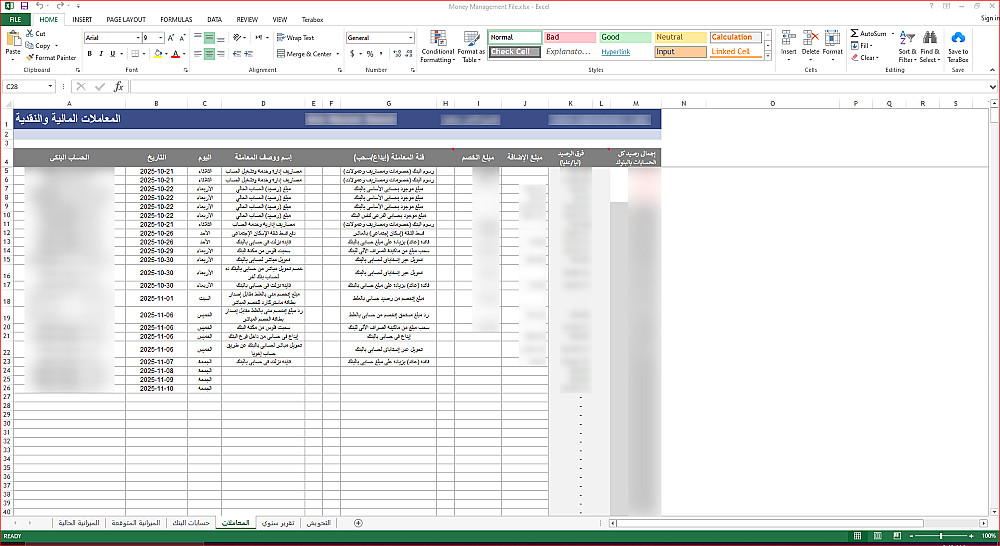1000x546 pixels.
Task: Open the FILE tab
Action: pos(15,20)
